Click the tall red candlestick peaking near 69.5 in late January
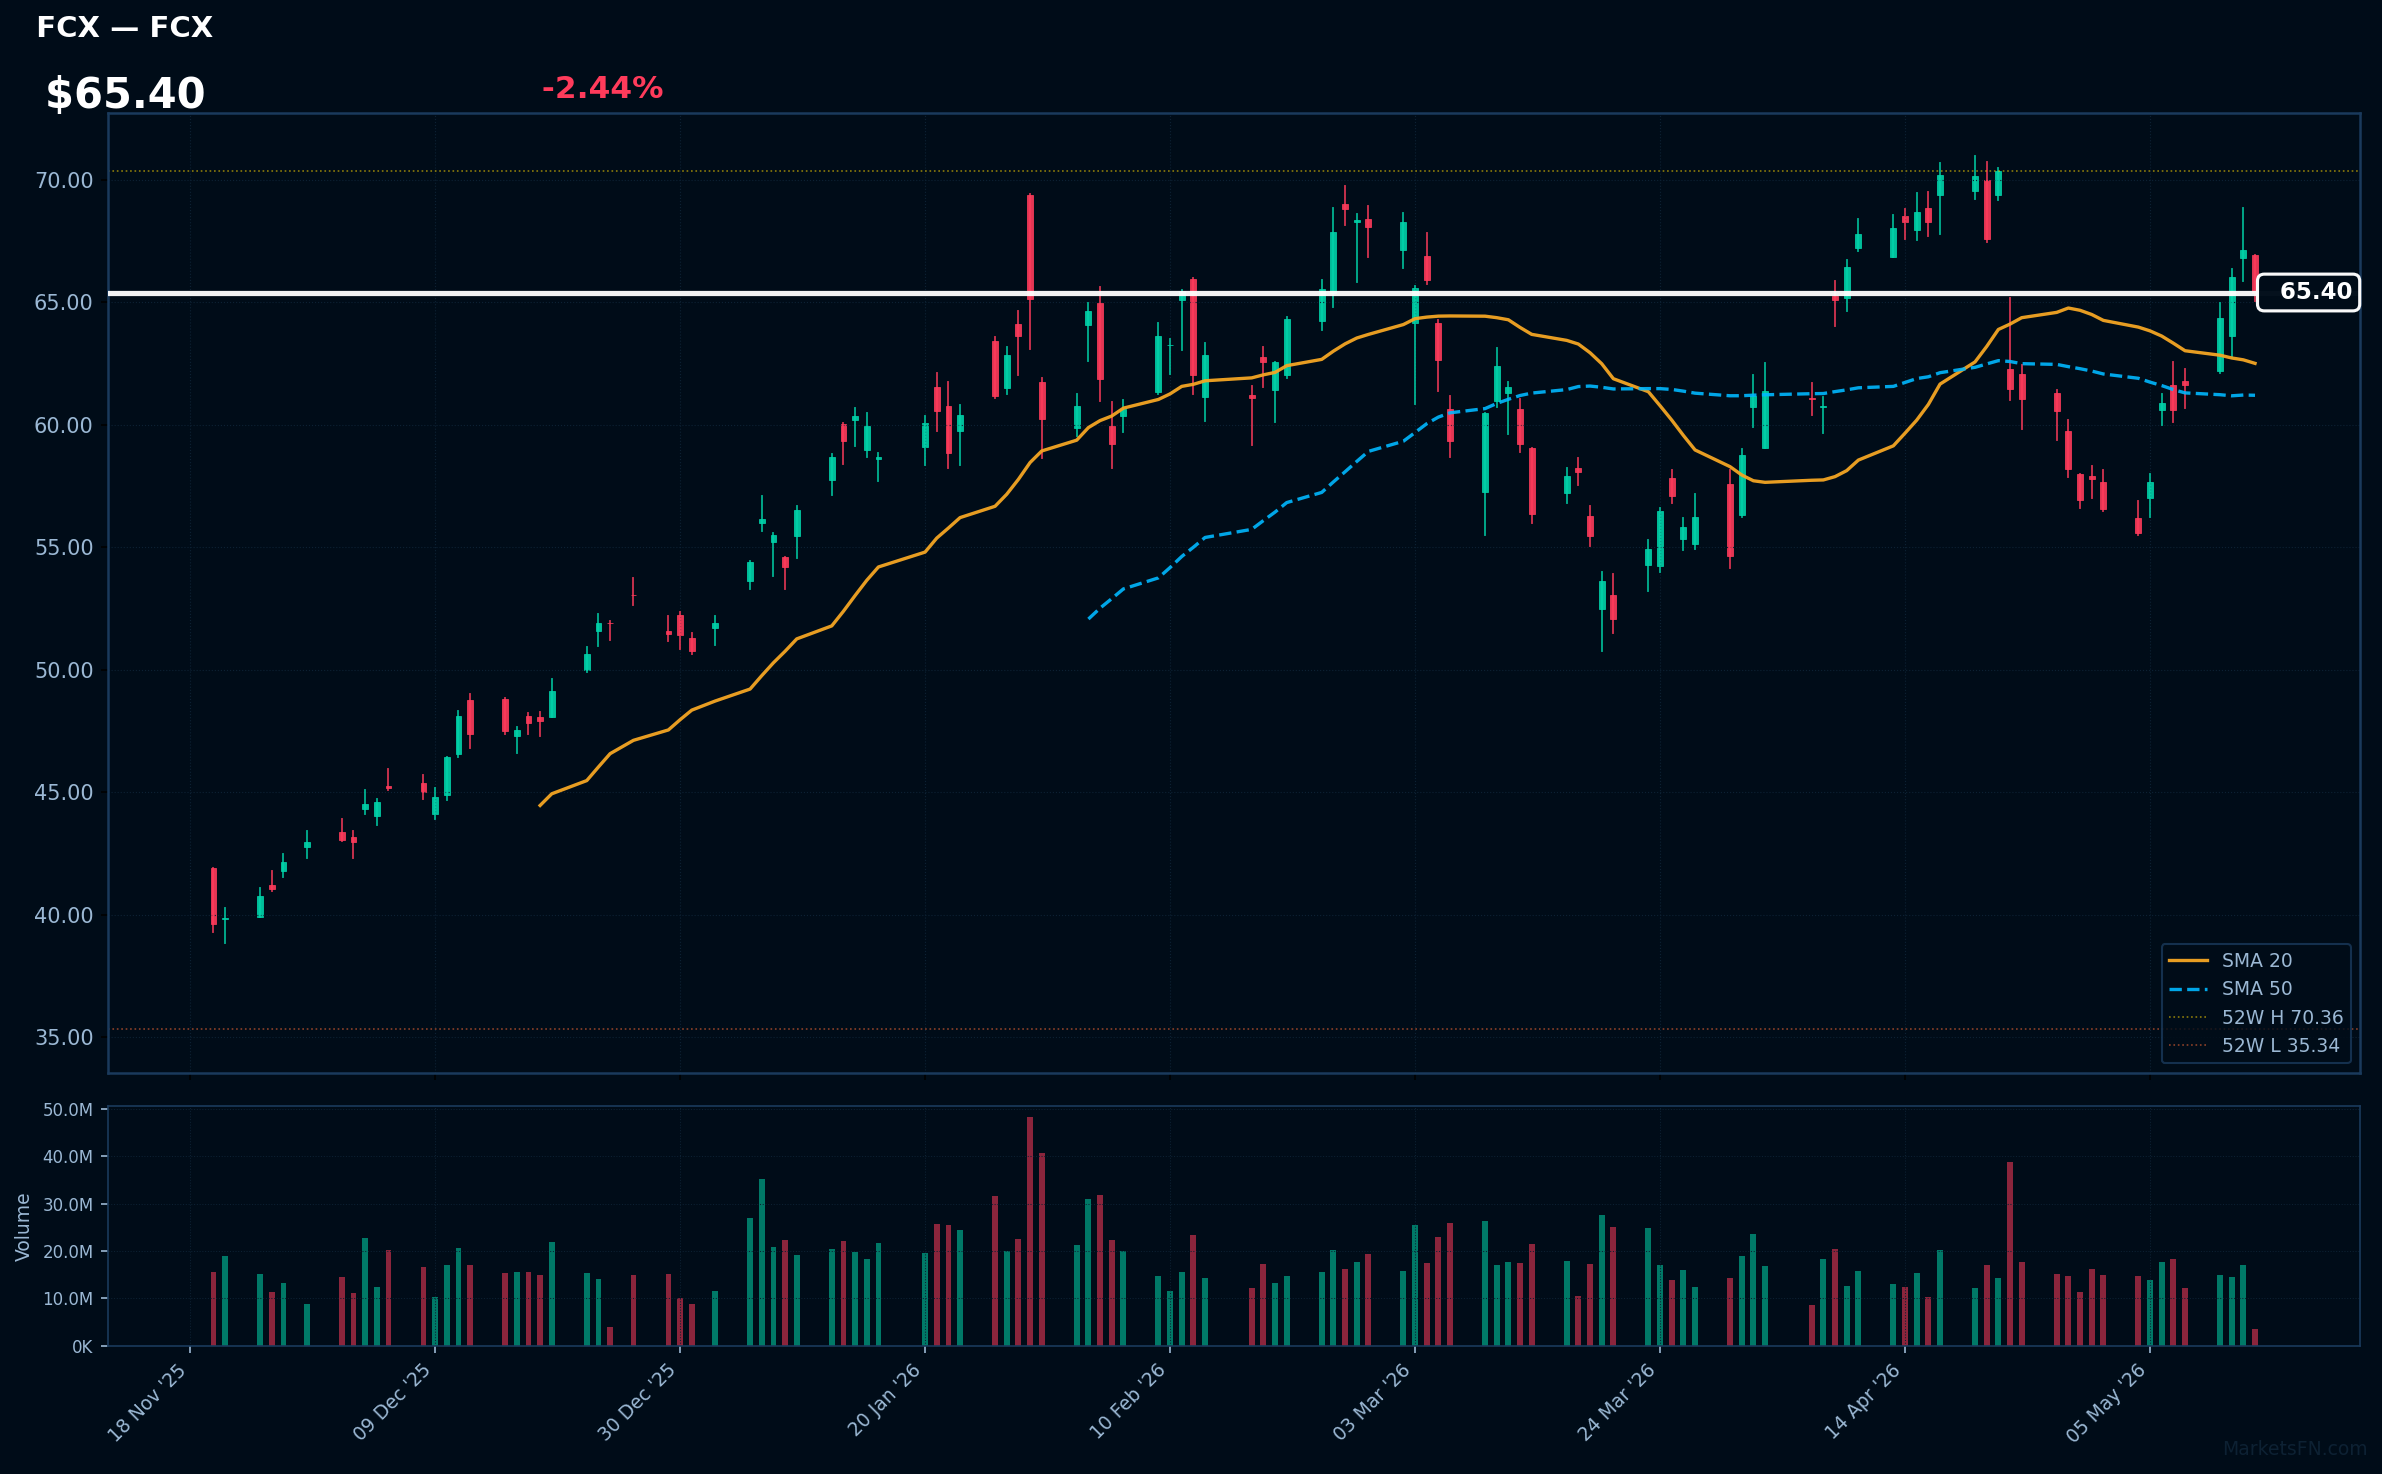Screen dimensions: 2382x1474 (x=1030, y=247)
